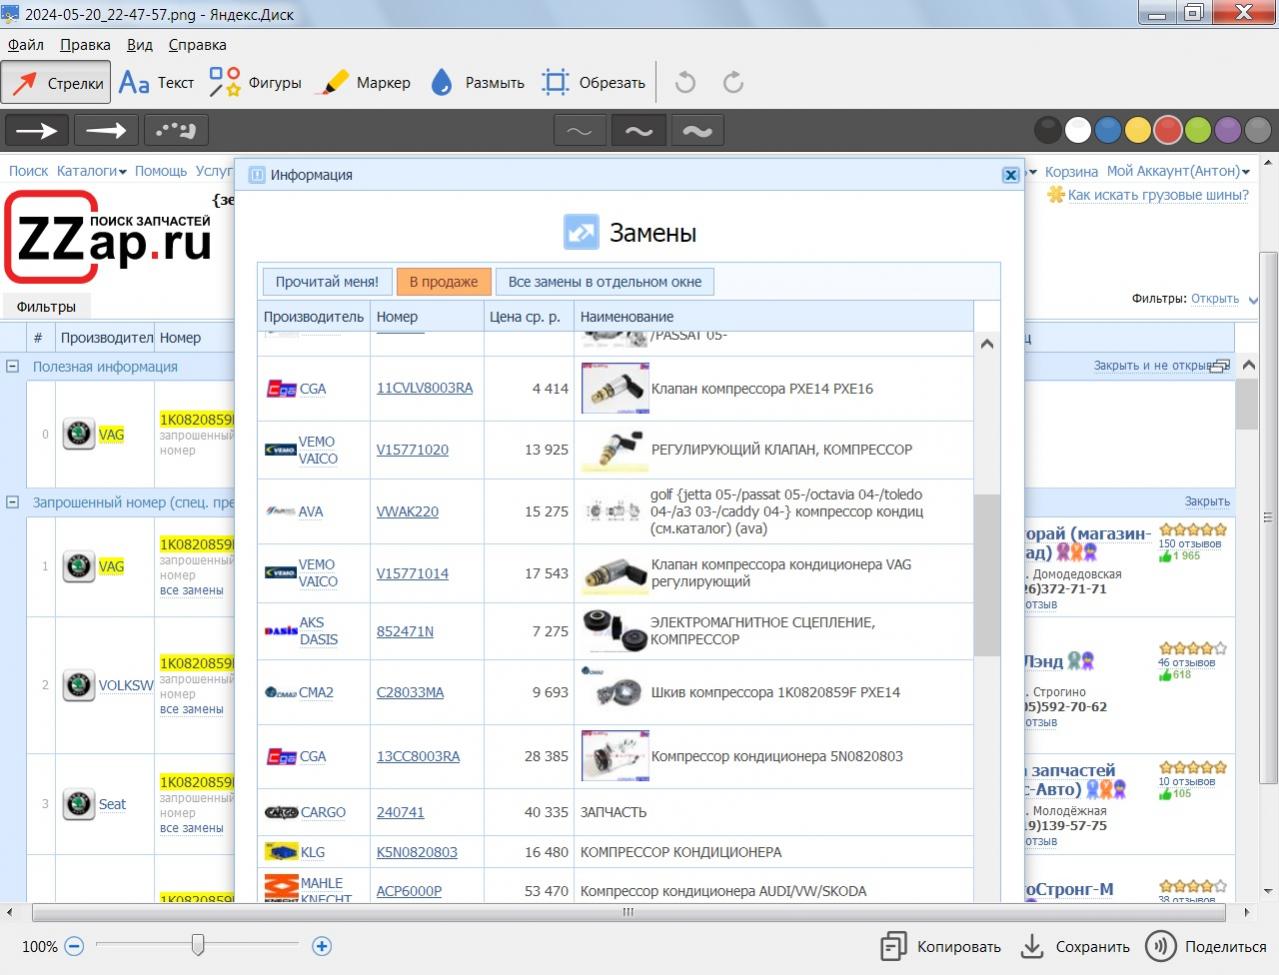Click the redo arrow icon
Image resolution: width=1279 pixels, height=975 pixels.
(x=733, y=82)
